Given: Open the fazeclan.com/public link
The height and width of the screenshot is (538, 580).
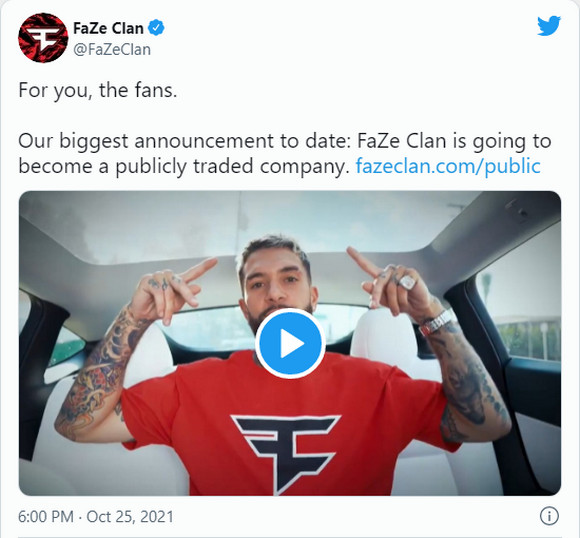Looking at the screenshot, I should (x=448, y=166).
